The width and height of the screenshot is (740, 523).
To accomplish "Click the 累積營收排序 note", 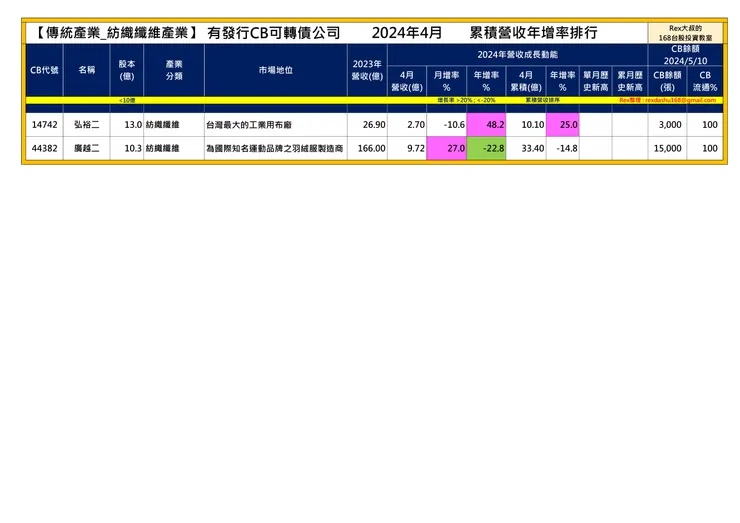I will (x=543, y=100).
